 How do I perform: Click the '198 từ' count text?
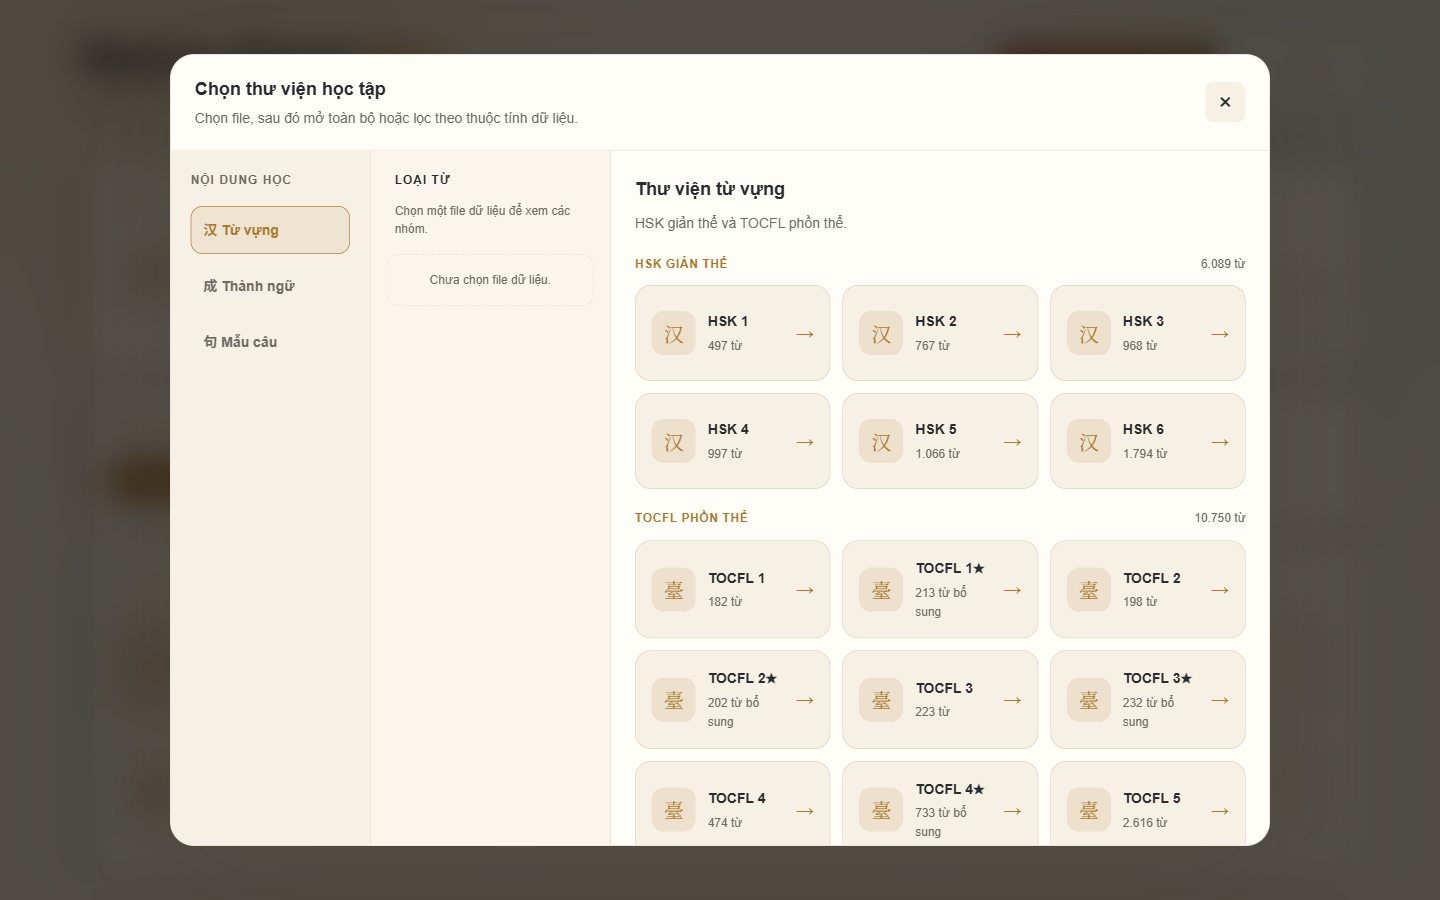(1140, 602)
